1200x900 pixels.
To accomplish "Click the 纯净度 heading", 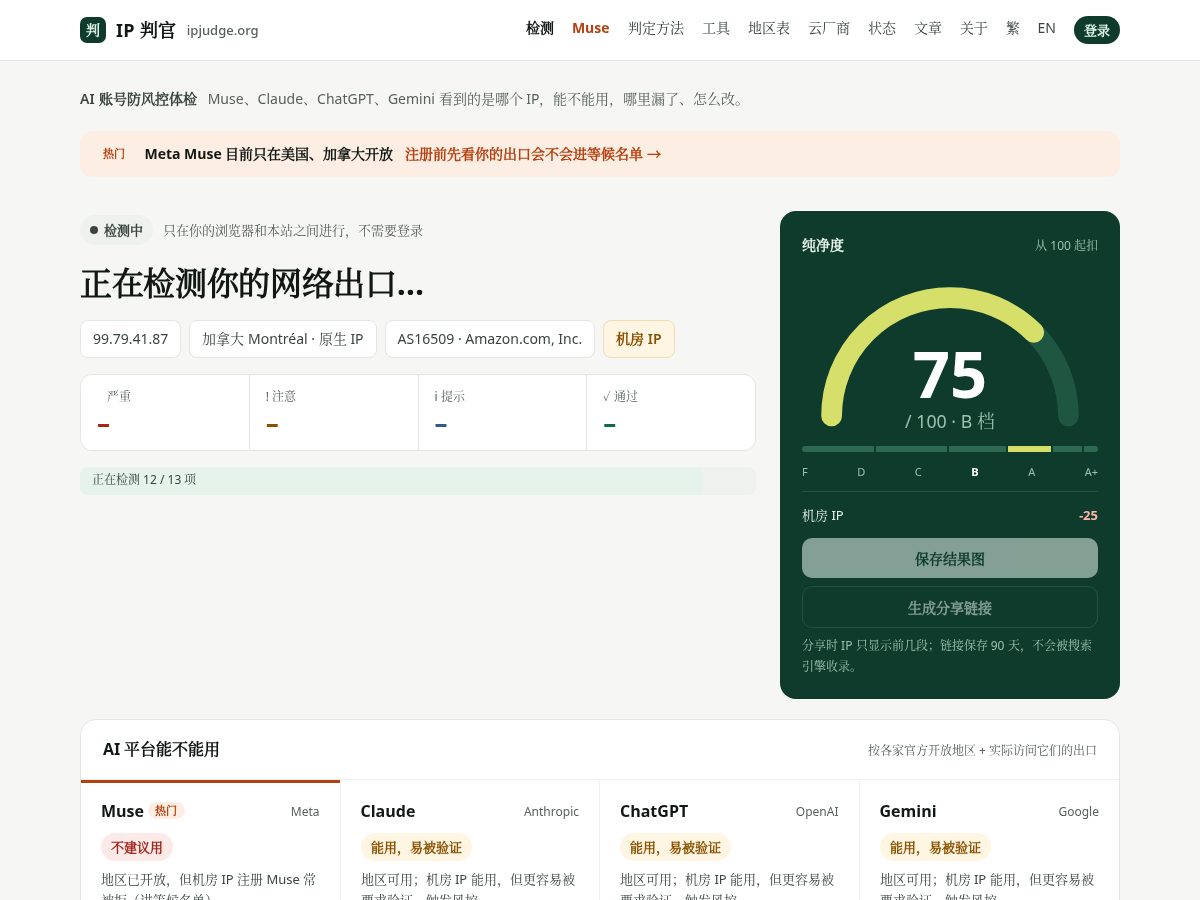I will click(x=823, y=245).
